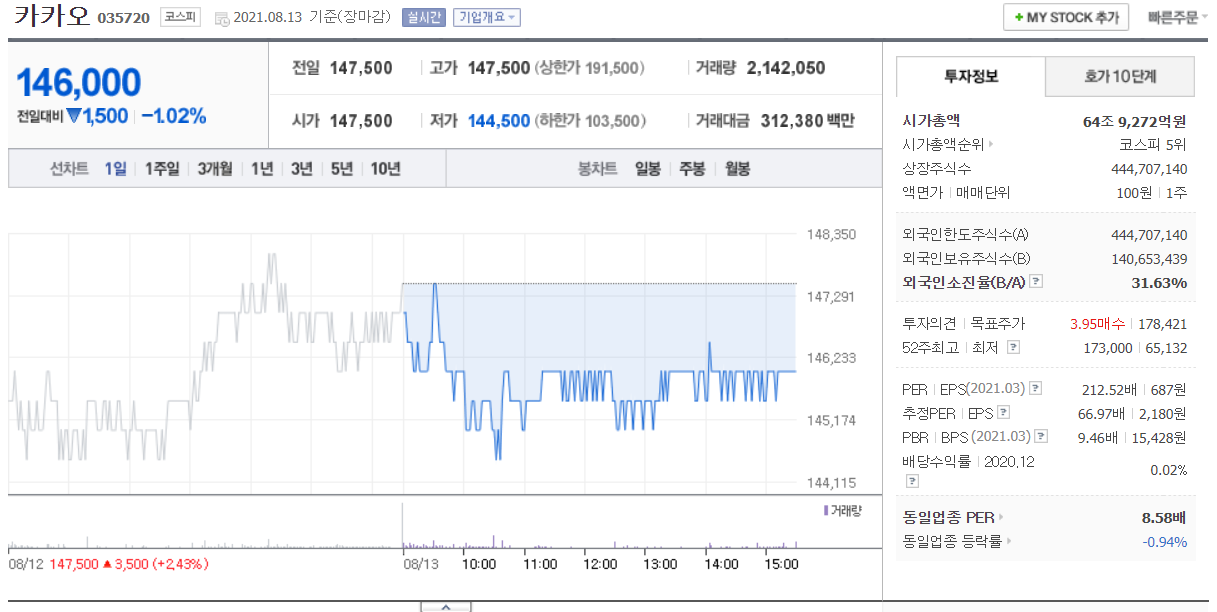1217x612 pixels.
Task: Click calendar icon before 2021.08.13 date
Action: point(221,18)
